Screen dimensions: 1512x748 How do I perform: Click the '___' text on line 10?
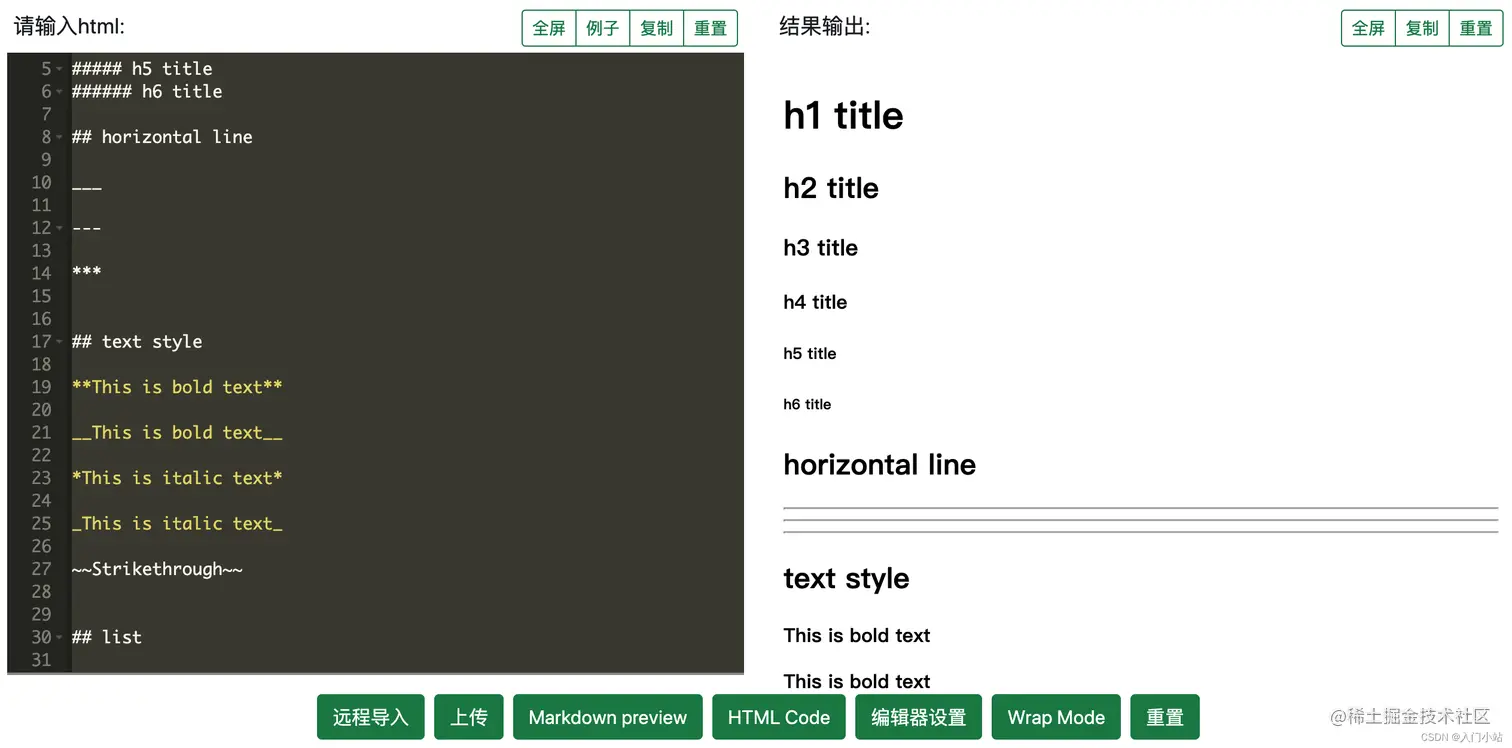87,186
